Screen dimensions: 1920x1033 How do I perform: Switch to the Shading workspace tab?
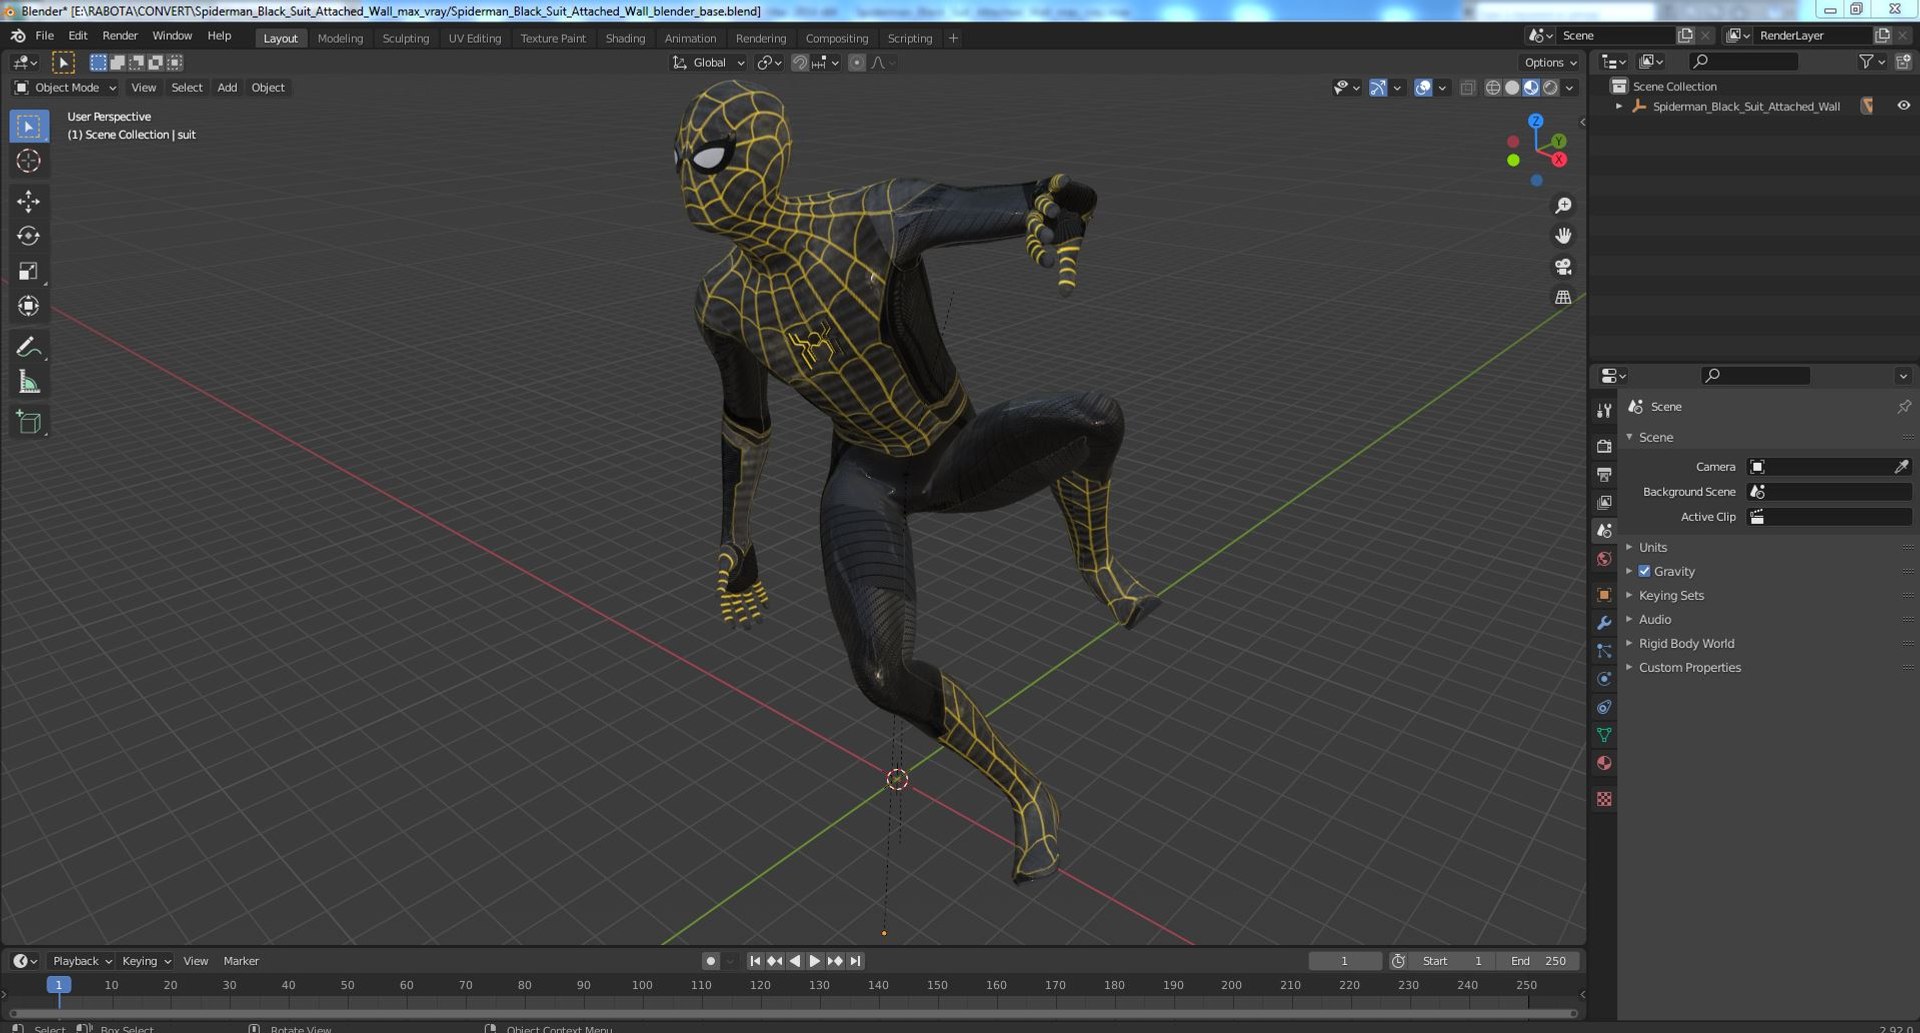point(625,38)
